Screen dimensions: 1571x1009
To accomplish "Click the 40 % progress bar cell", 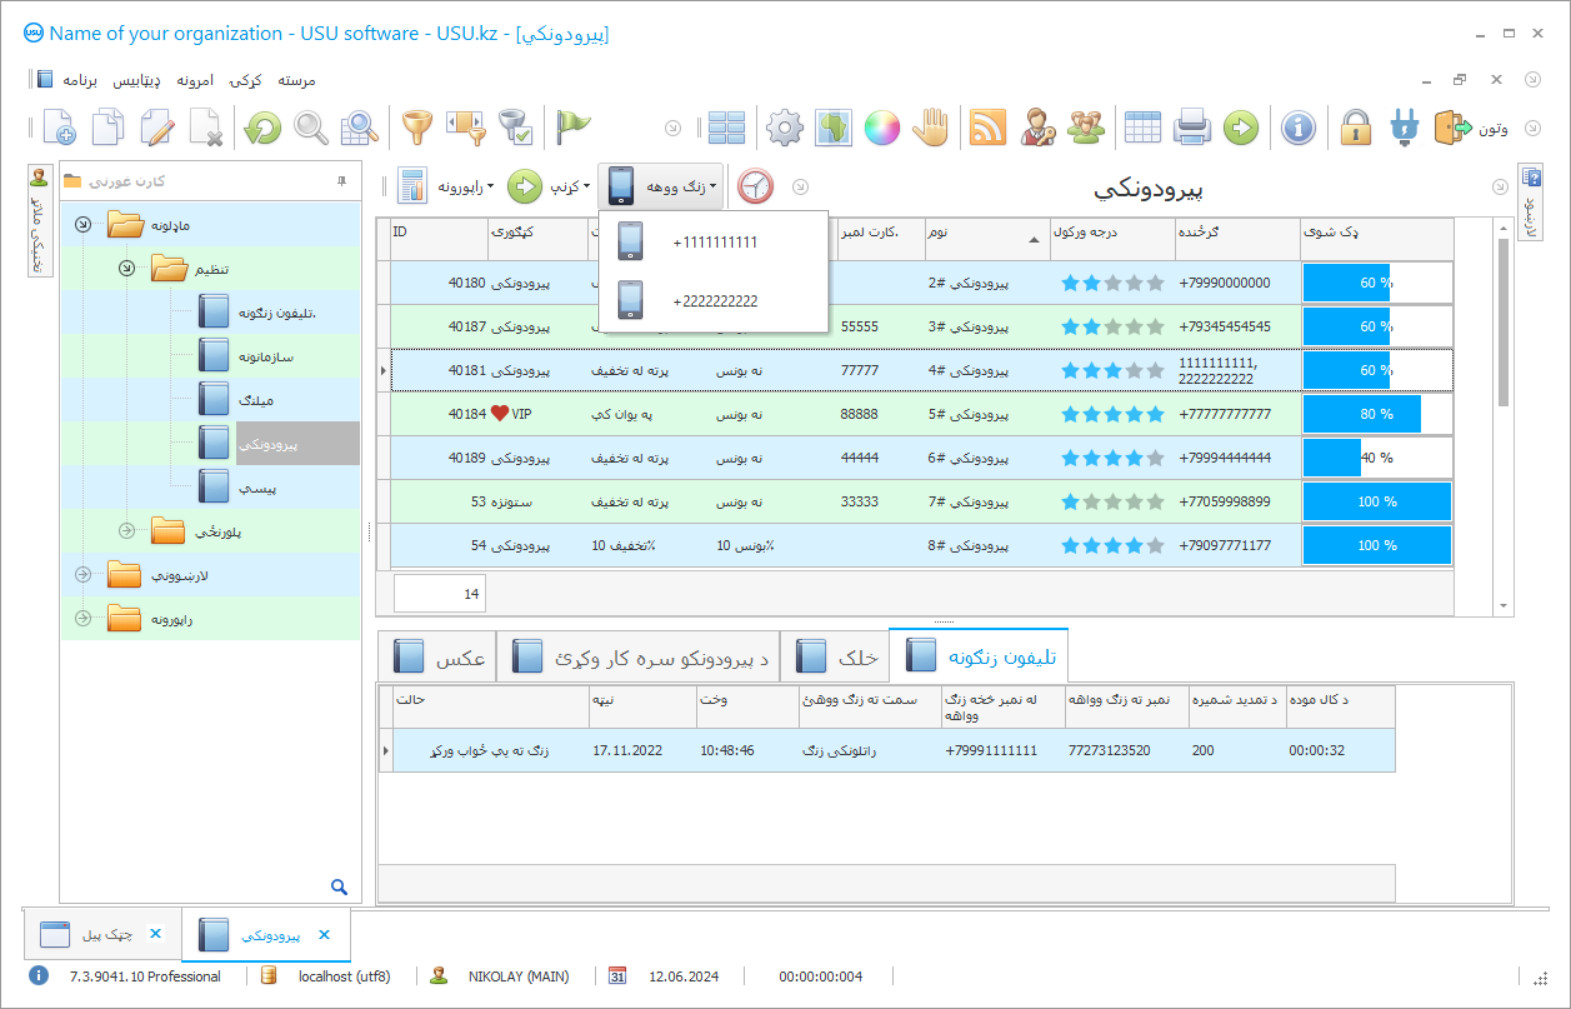I will 1377,458.
